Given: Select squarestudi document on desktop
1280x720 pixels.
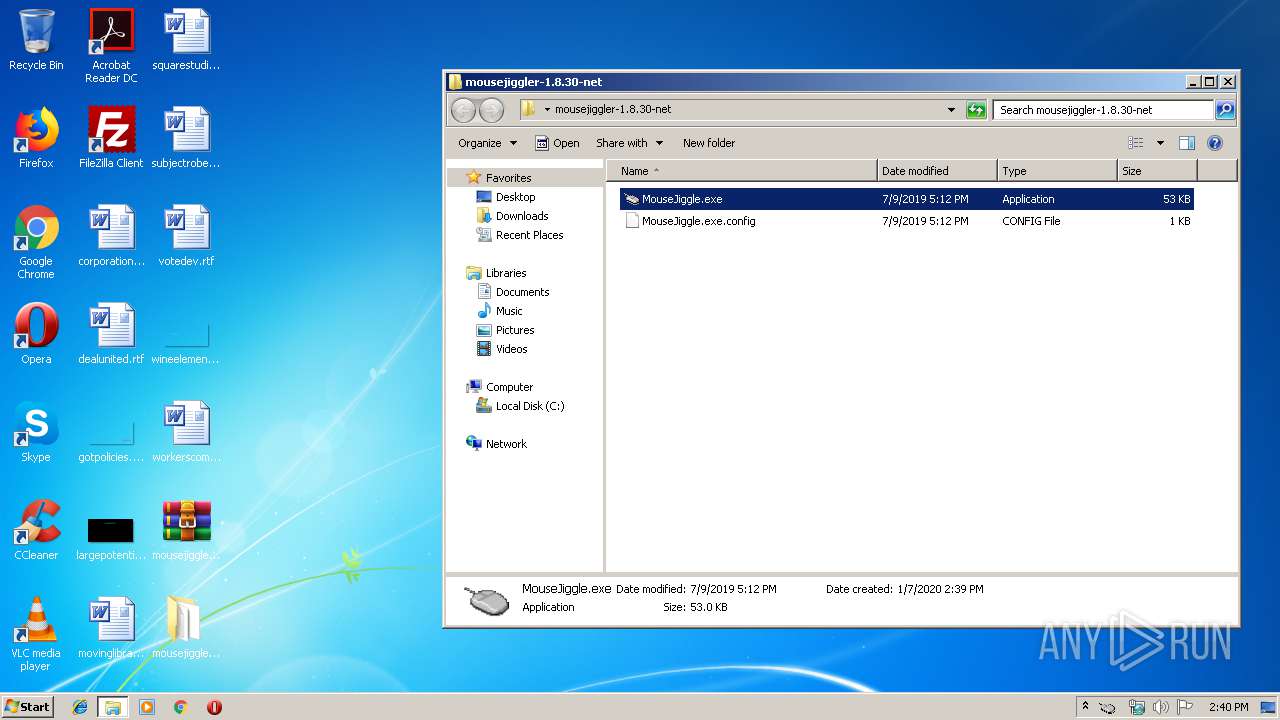Looking at the screenshot, I should [x=186, y=40].
